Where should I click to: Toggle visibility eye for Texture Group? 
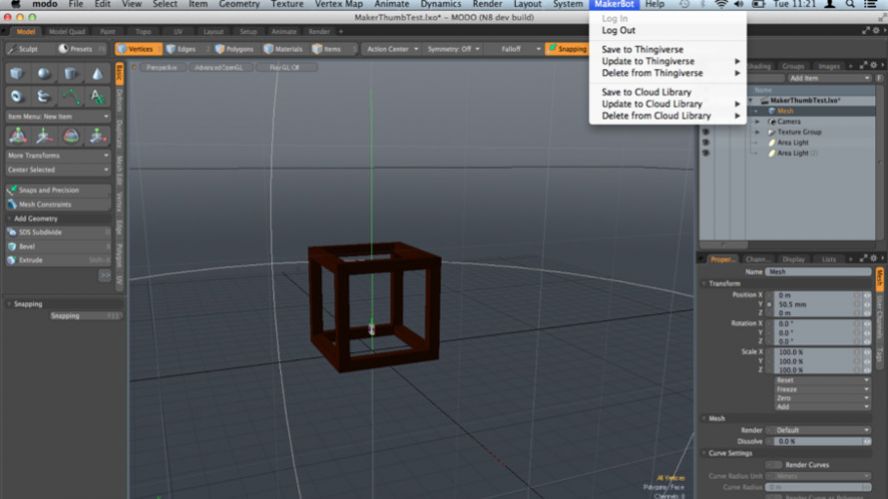point(705,132)
